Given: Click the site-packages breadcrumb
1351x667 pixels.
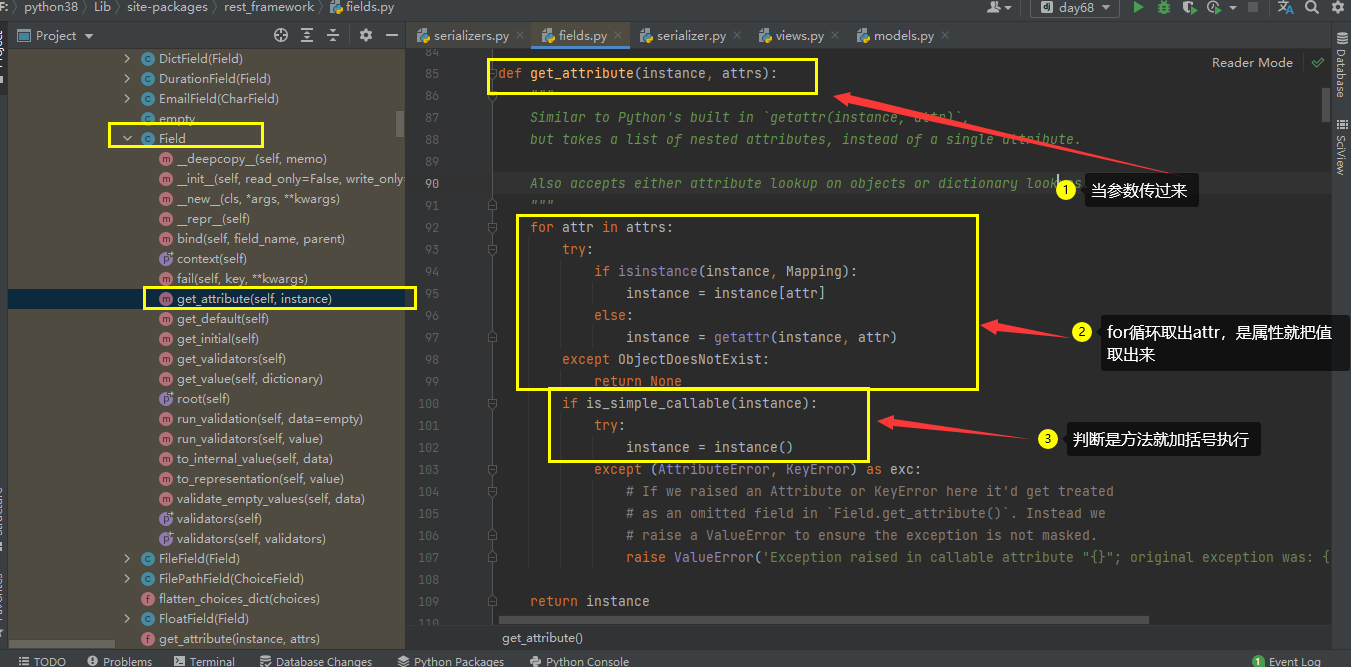Looking at the screenshot, I should (x=167, y=7).
